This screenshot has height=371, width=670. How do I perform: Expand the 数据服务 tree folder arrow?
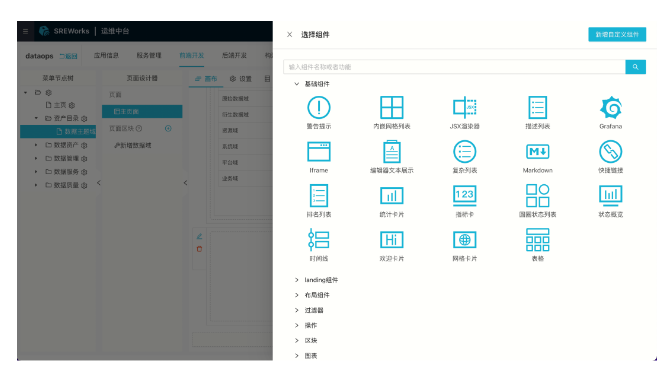click(36, 171)
